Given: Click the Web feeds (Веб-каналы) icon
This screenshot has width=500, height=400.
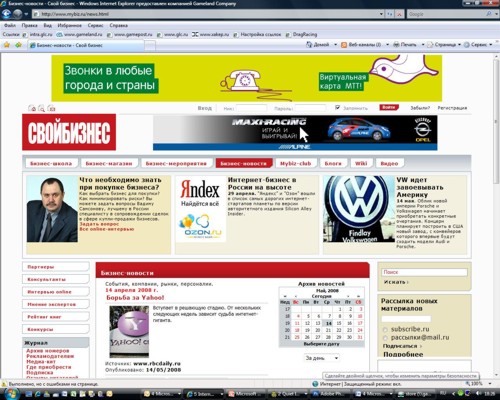Looking at the screenshot, I should click(344, 45).
